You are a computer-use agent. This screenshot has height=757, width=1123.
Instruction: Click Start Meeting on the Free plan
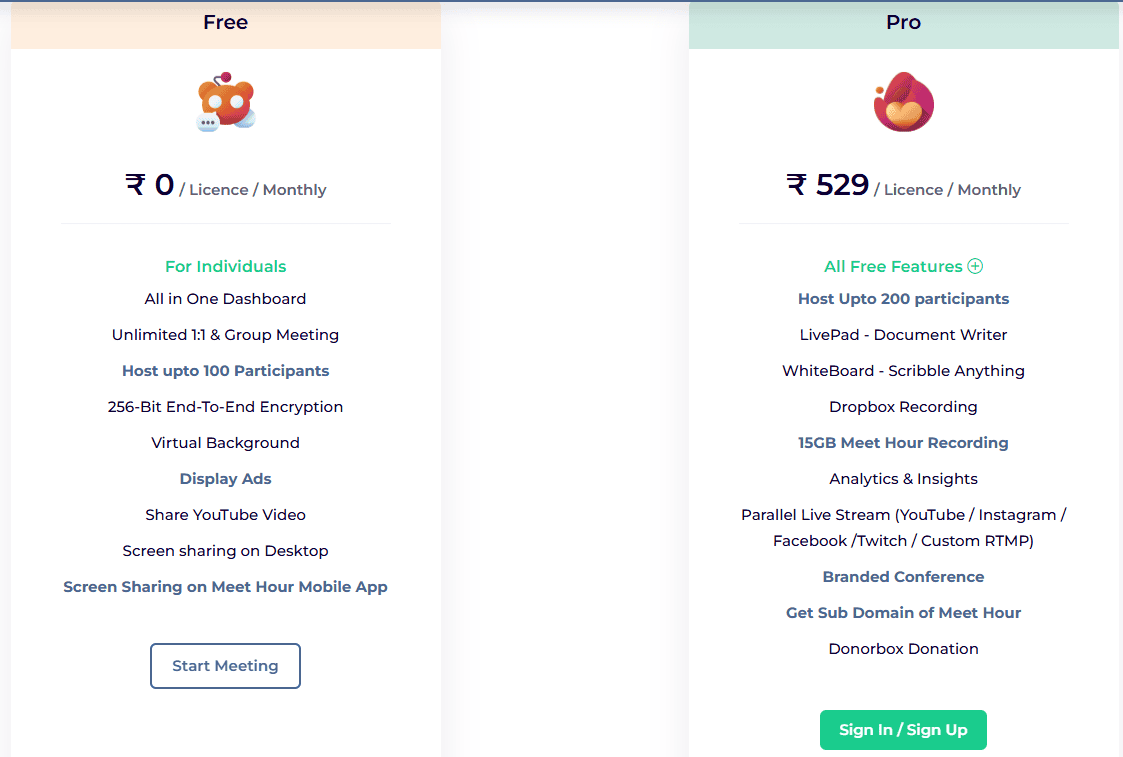[225, 666]
